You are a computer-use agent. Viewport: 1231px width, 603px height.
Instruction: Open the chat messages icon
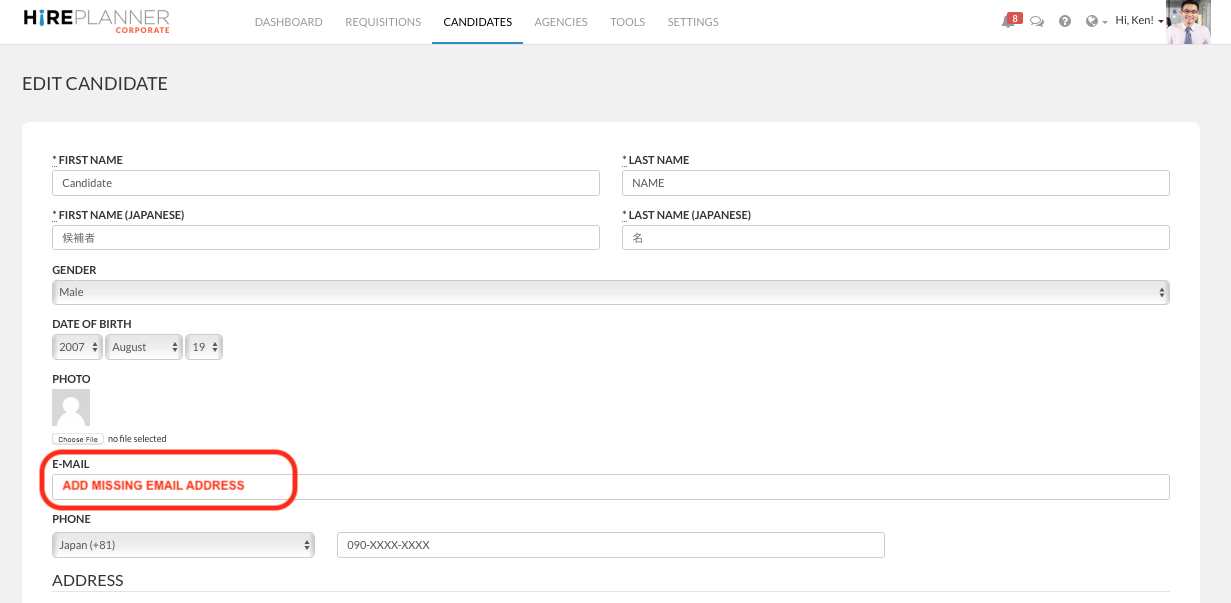pyautogui.click(x=1037, y=21)
